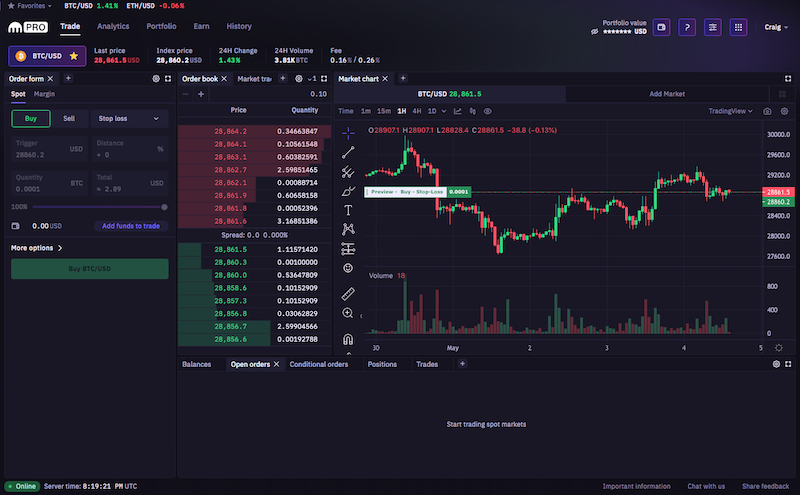Image resolution: width=800 pixels, height=495 pixels.
Task: Select the Buy side toggle
Action: point(31,118)
